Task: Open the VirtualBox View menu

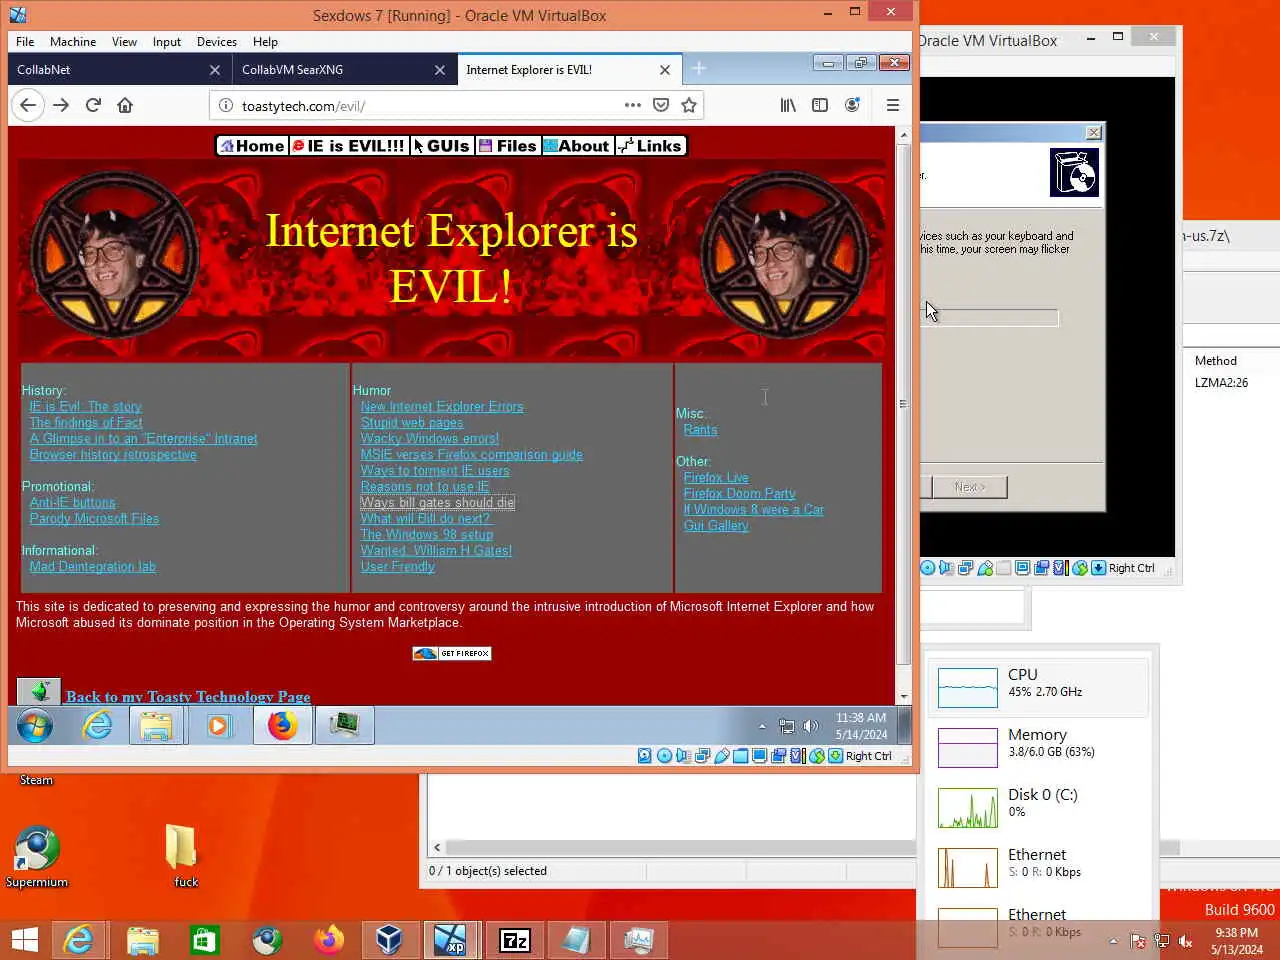Action: point(124,42)
